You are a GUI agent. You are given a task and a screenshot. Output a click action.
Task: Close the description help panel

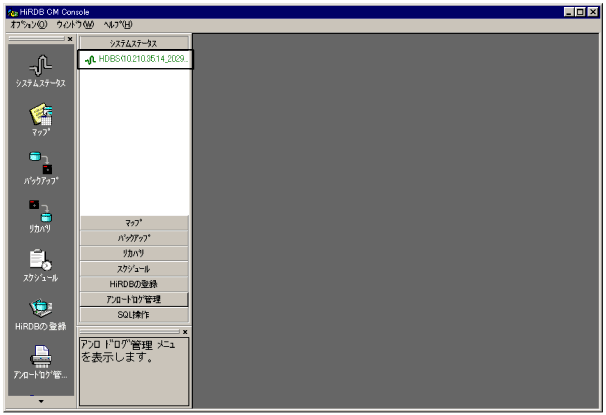coord(185,332)
